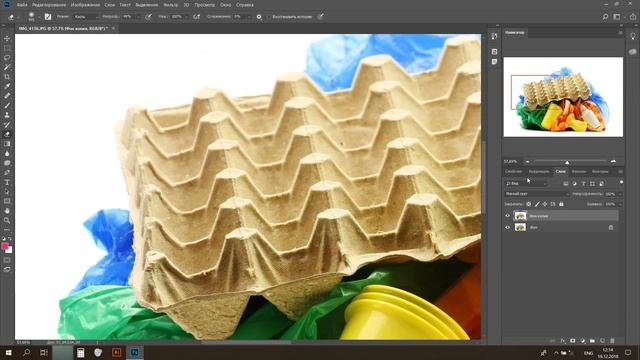This screenshot has height=360, width=640.
Task: Select the Path Selection tool
Action: coord(7,192)
